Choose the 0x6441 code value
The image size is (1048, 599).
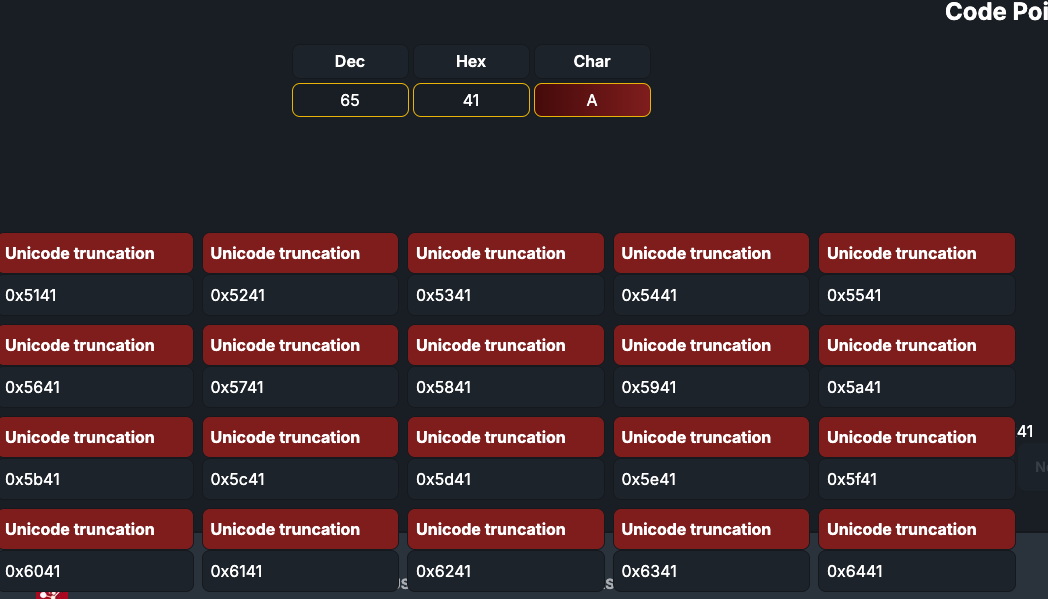(x=917, y=571)
